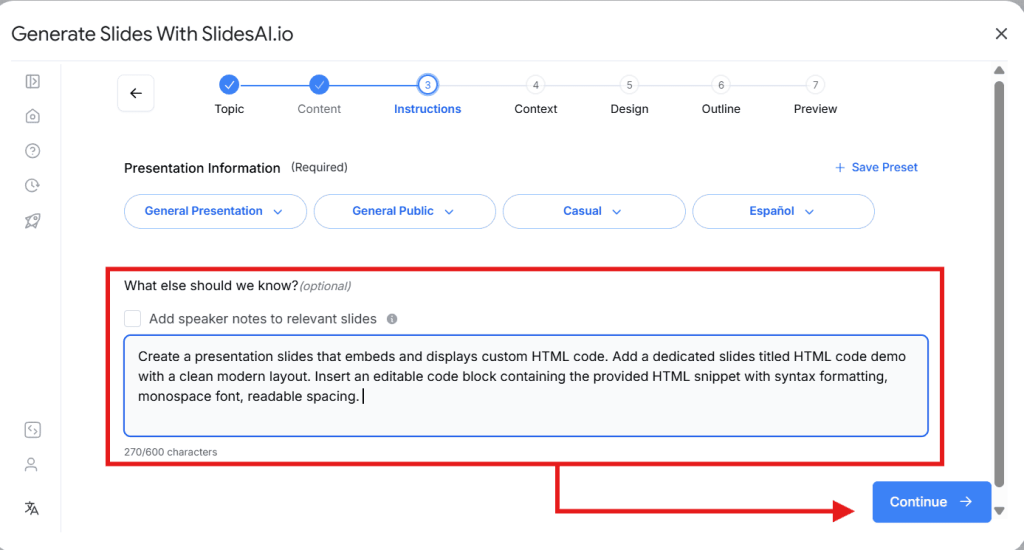
Task: Click the help question mark icon
Action: click(32, 151)
